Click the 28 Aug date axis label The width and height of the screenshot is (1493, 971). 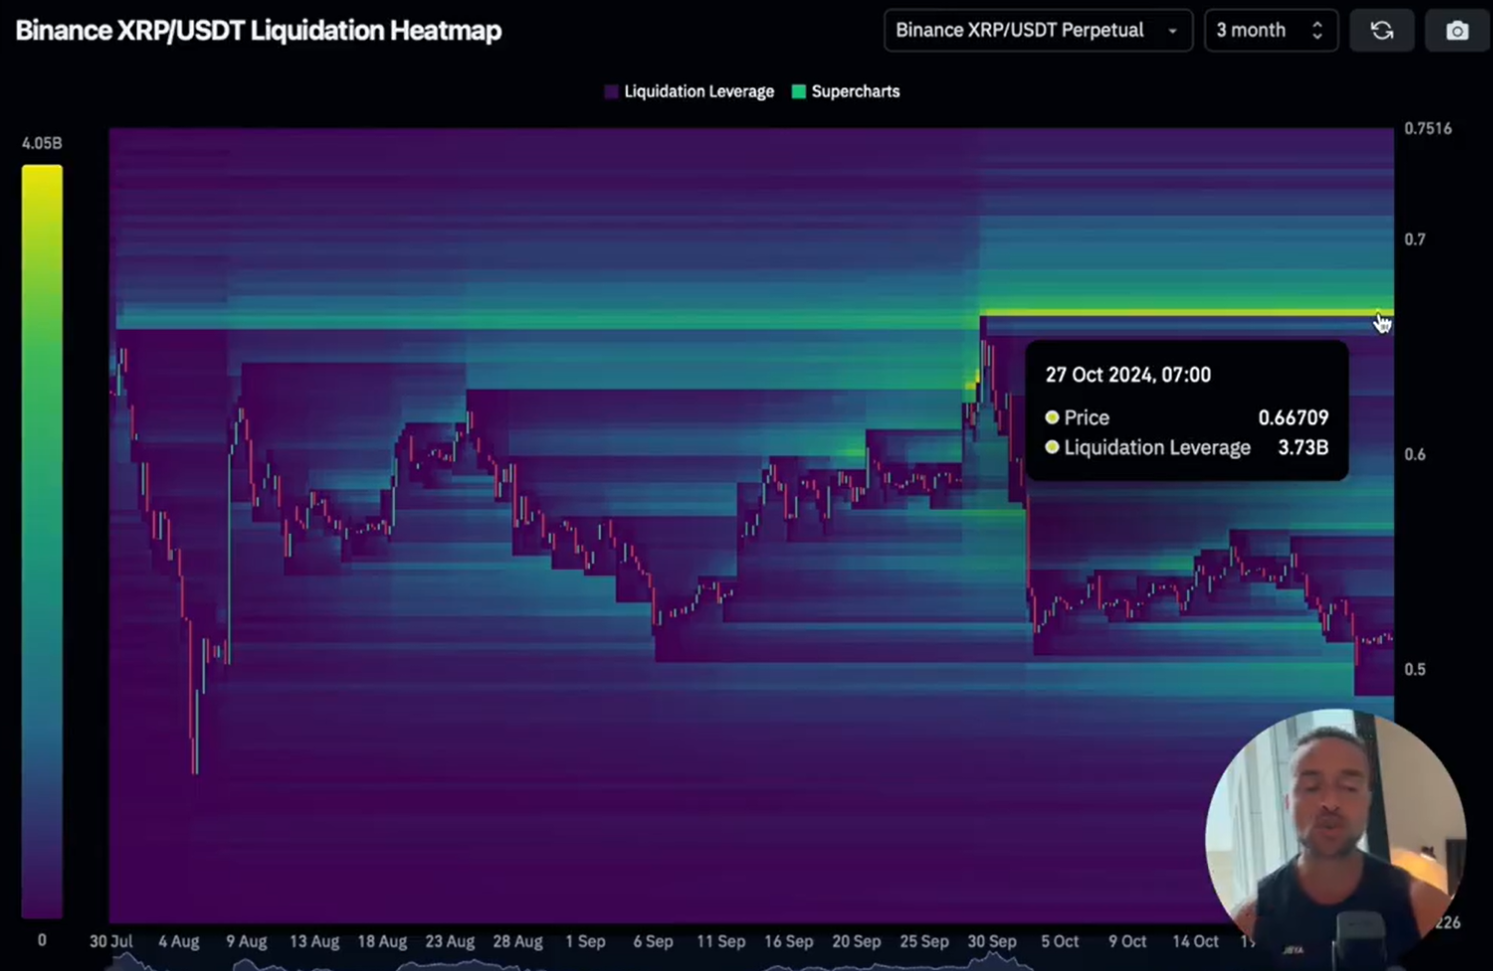[x=518, y=941]
